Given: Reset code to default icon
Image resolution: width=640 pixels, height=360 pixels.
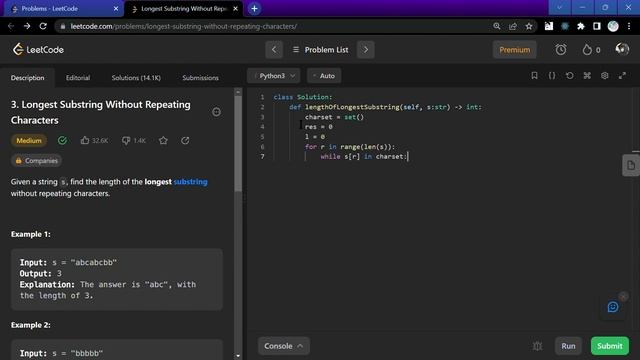Looking at the screenshot, I should tap(569, 76).
